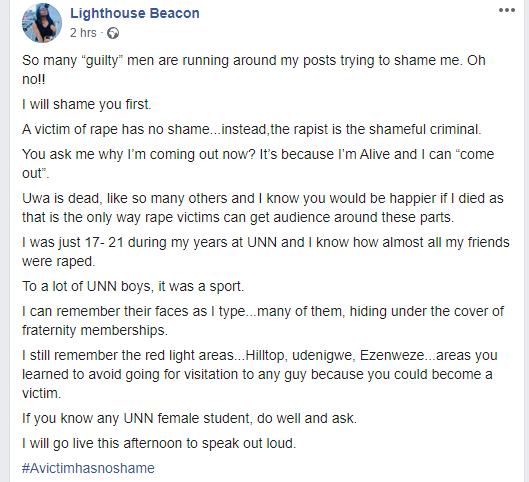Open the '2 hrs' timestamp permalink
This screenshot has height=482, width=529.
(83, 33)
